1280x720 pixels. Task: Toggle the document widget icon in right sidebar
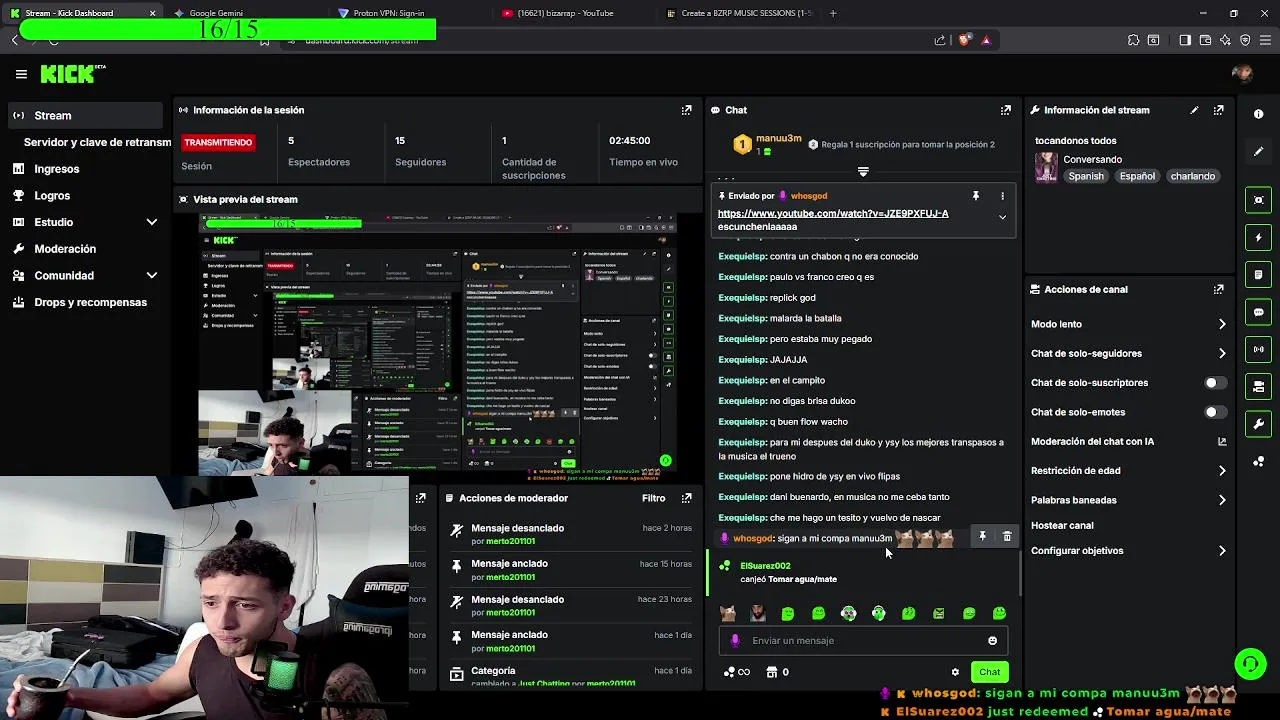1258,275
